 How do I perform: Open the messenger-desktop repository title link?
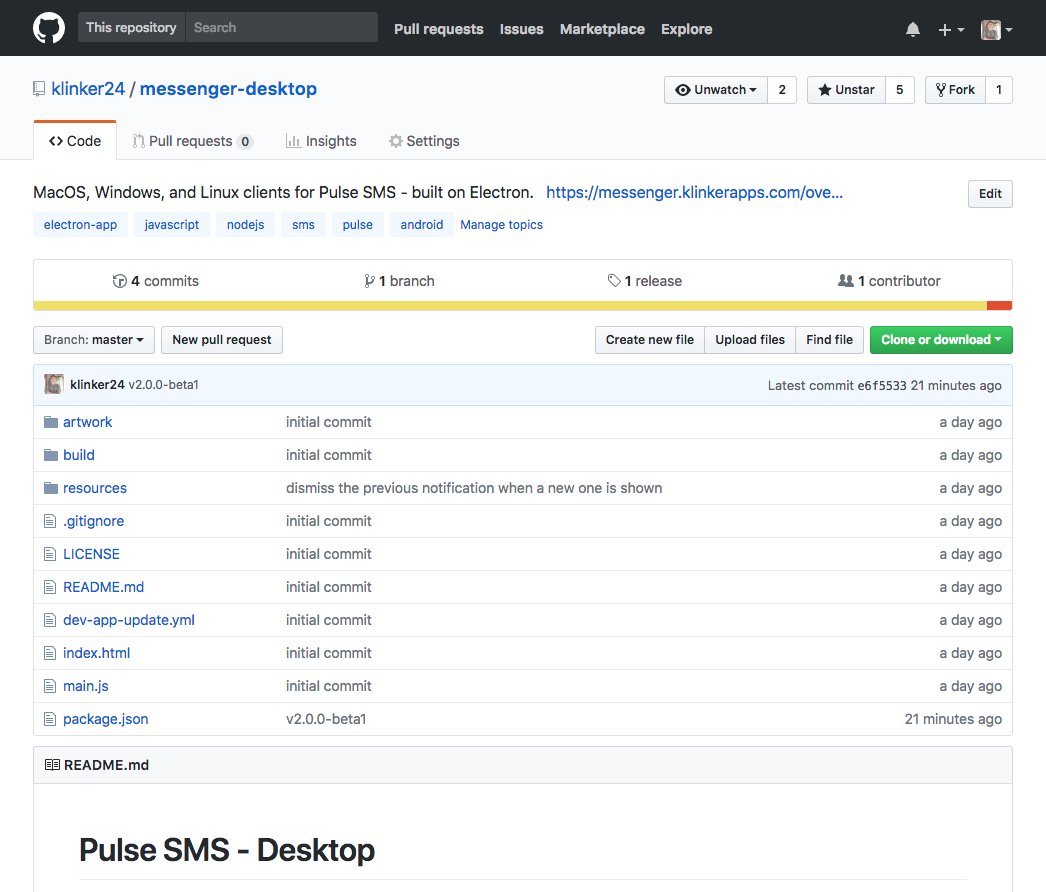click(228, 89)
